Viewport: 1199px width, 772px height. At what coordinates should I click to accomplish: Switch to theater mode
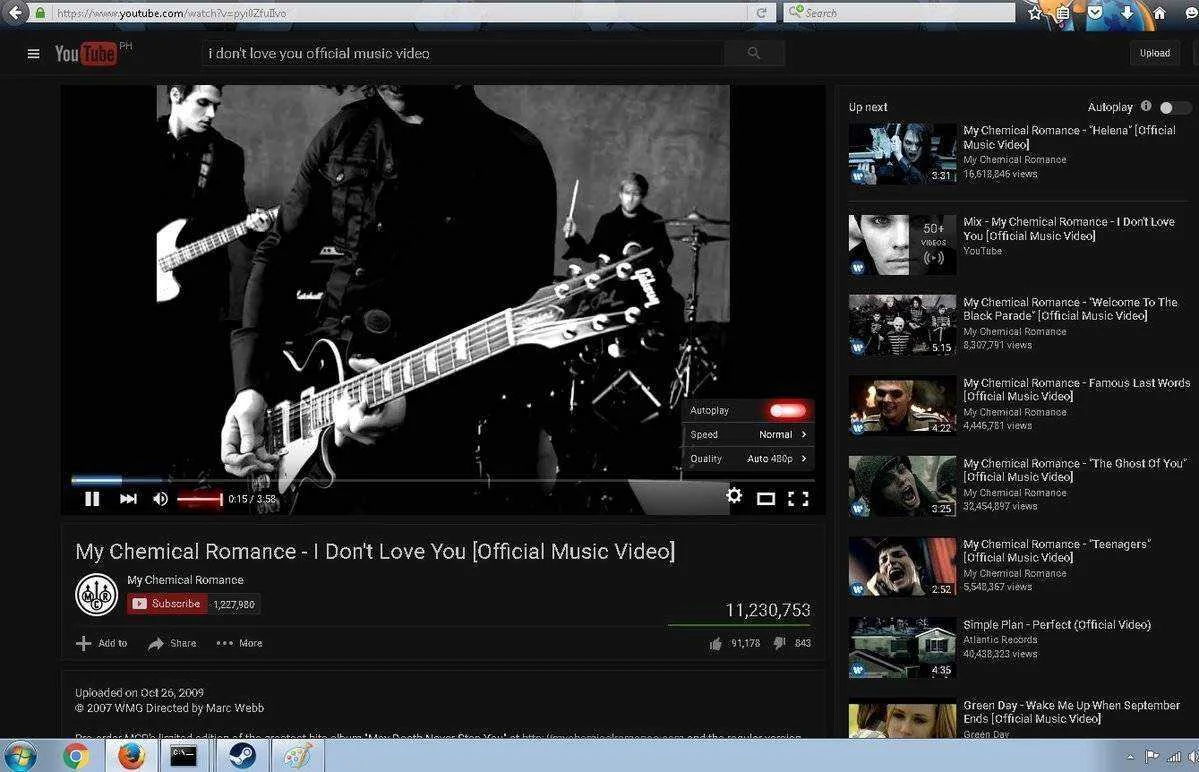765,499
